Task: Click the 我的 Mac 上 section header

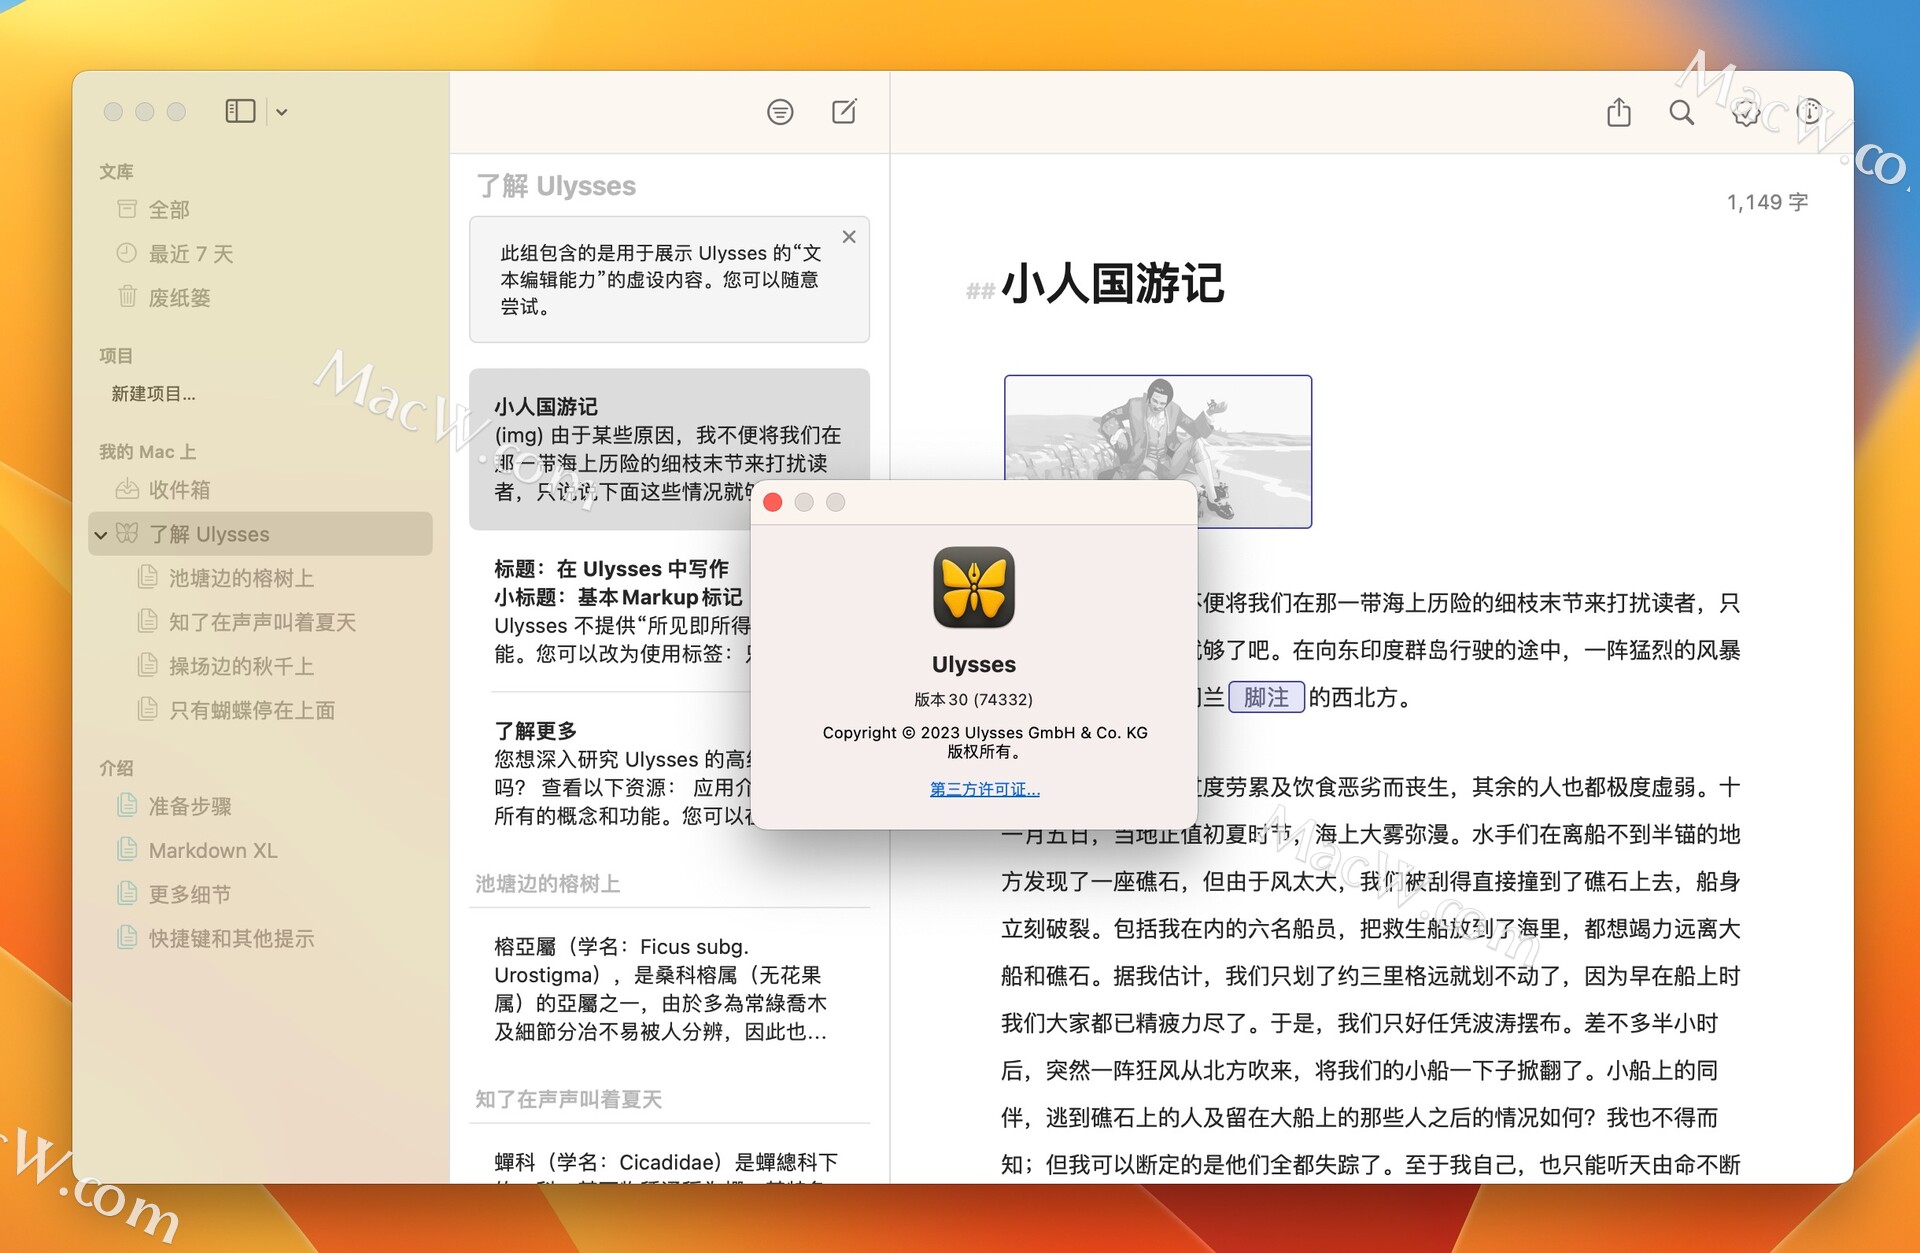Action: point(147,451)
